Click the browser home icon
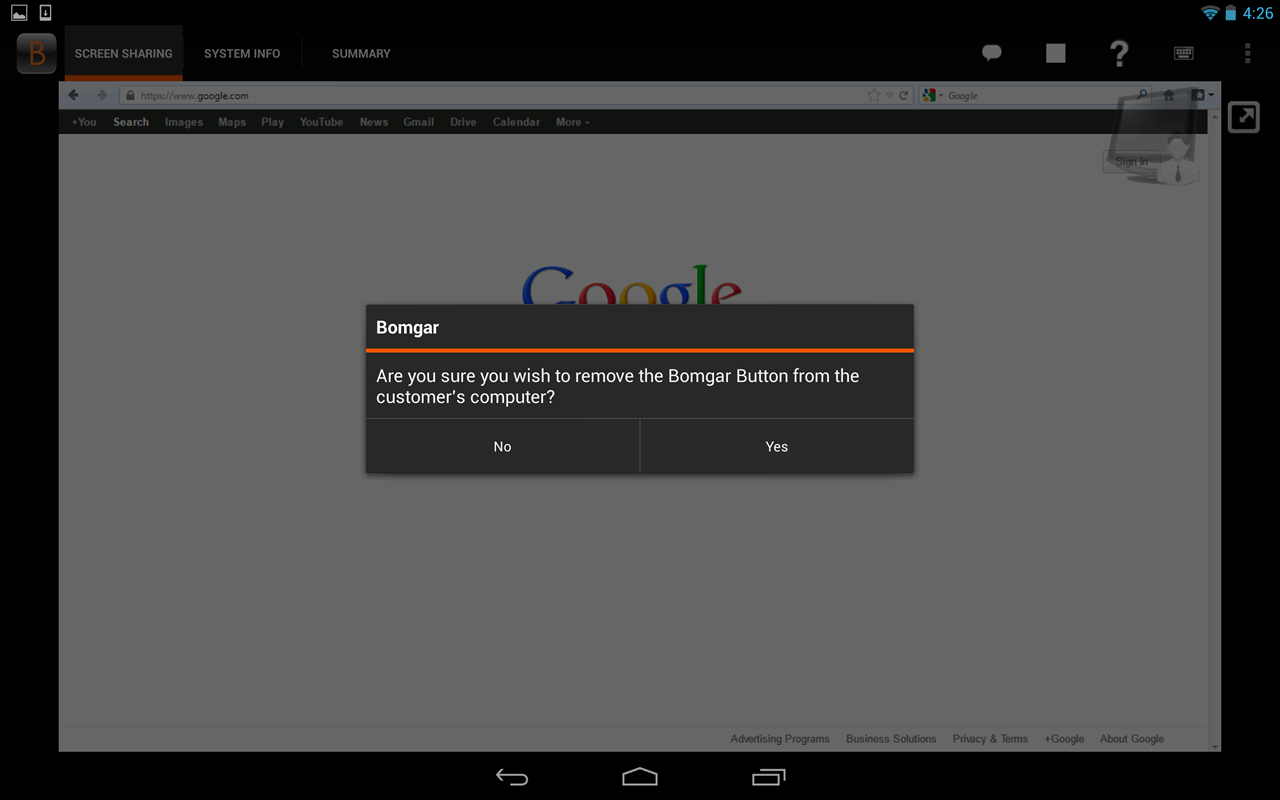Viewport: 1280px width, 800px height. [1169, 95]
